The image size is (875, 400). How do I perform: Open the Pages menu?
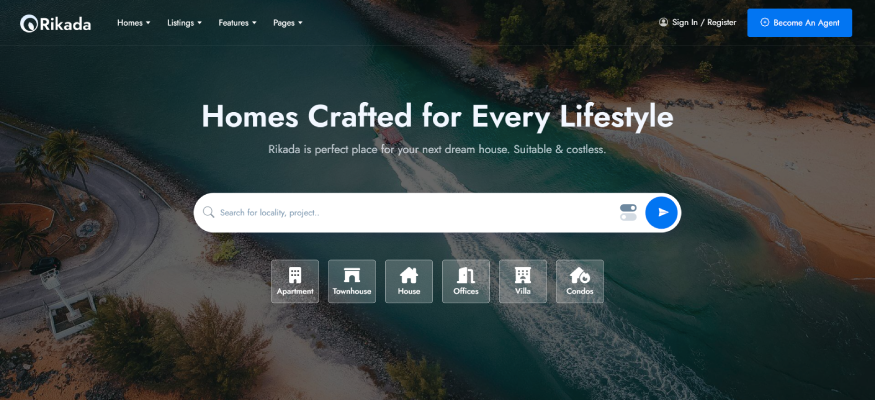click(x=287, y=23)
